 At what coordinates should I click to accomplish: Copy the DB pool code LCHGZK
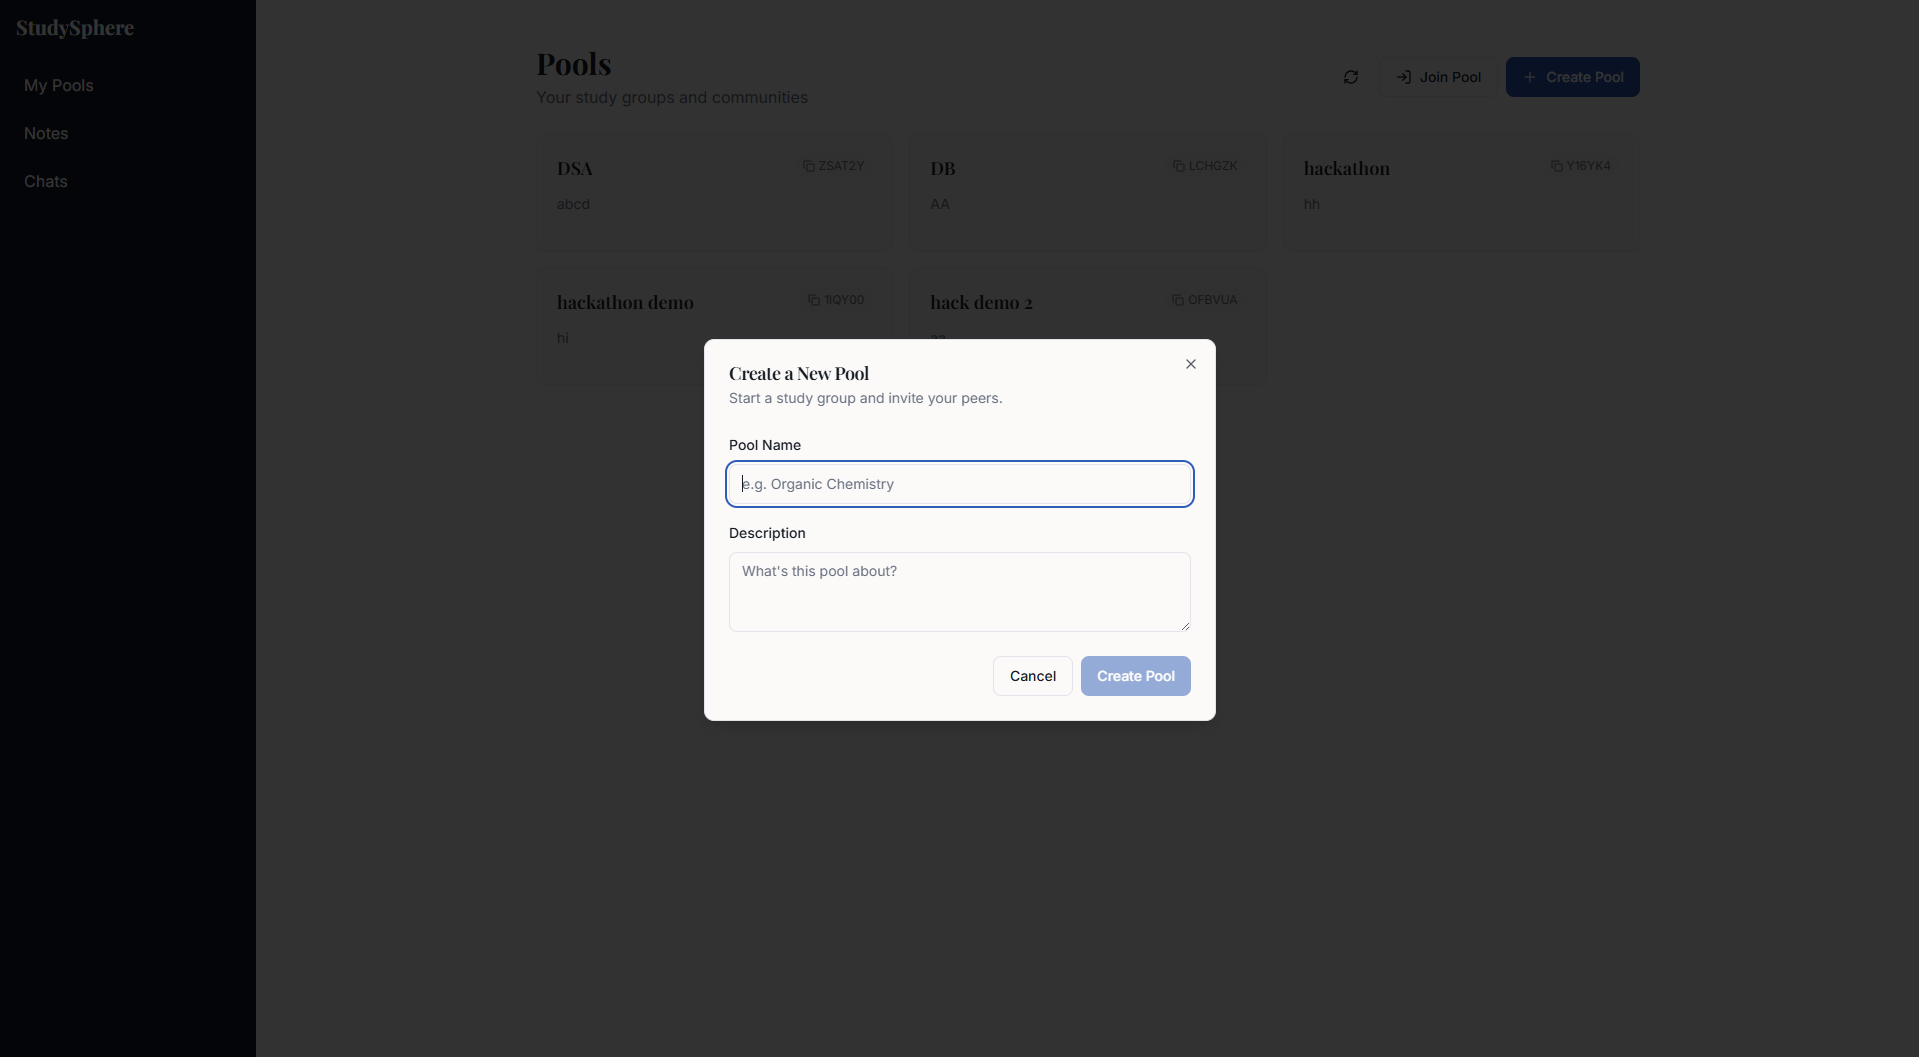(1205, 166)
